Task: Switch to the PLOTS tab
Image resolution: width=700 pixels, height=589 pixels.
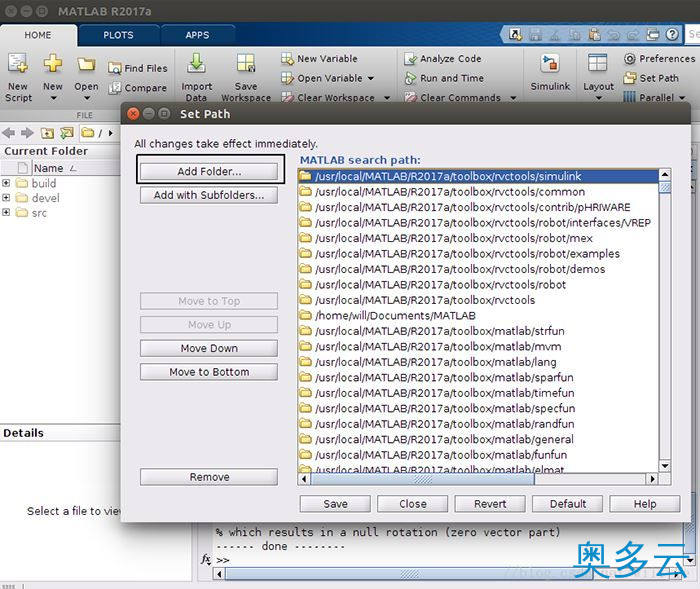Action: 118,35
